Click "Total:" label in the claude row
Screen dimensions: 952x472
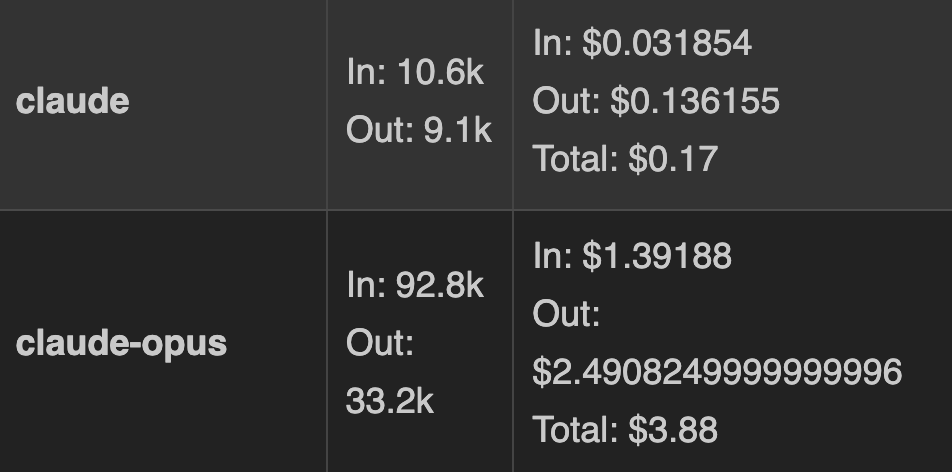(x=575, y=159)
